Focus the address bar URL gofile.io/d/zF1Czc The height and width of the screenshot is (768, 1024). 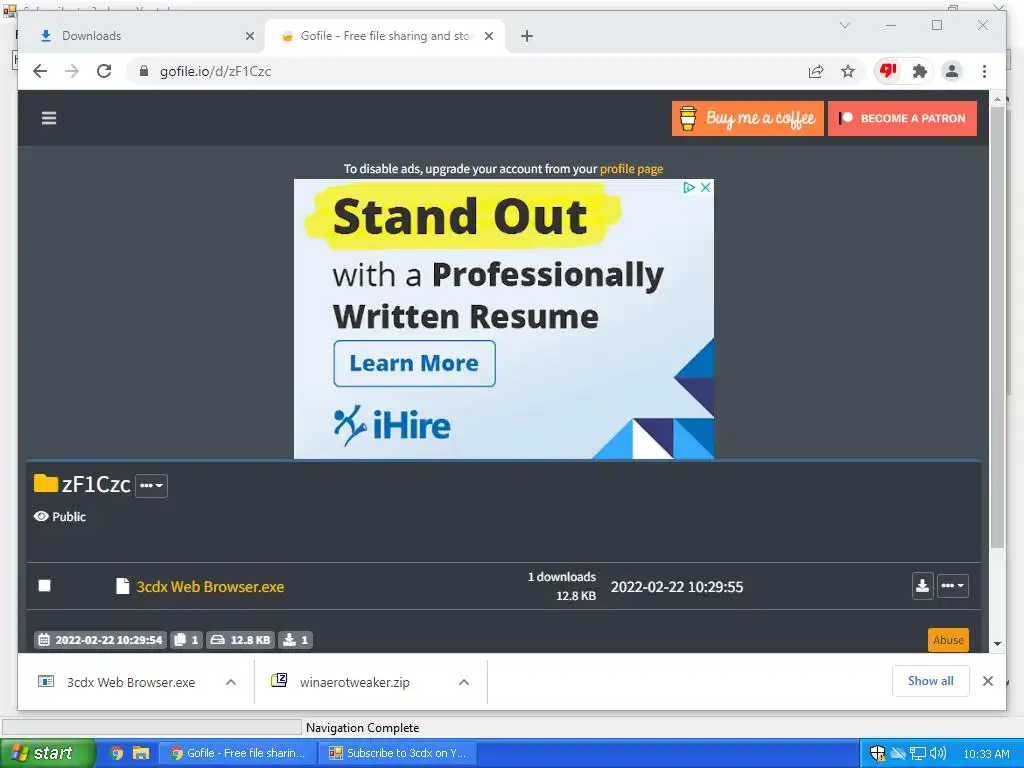click(216, 71)
